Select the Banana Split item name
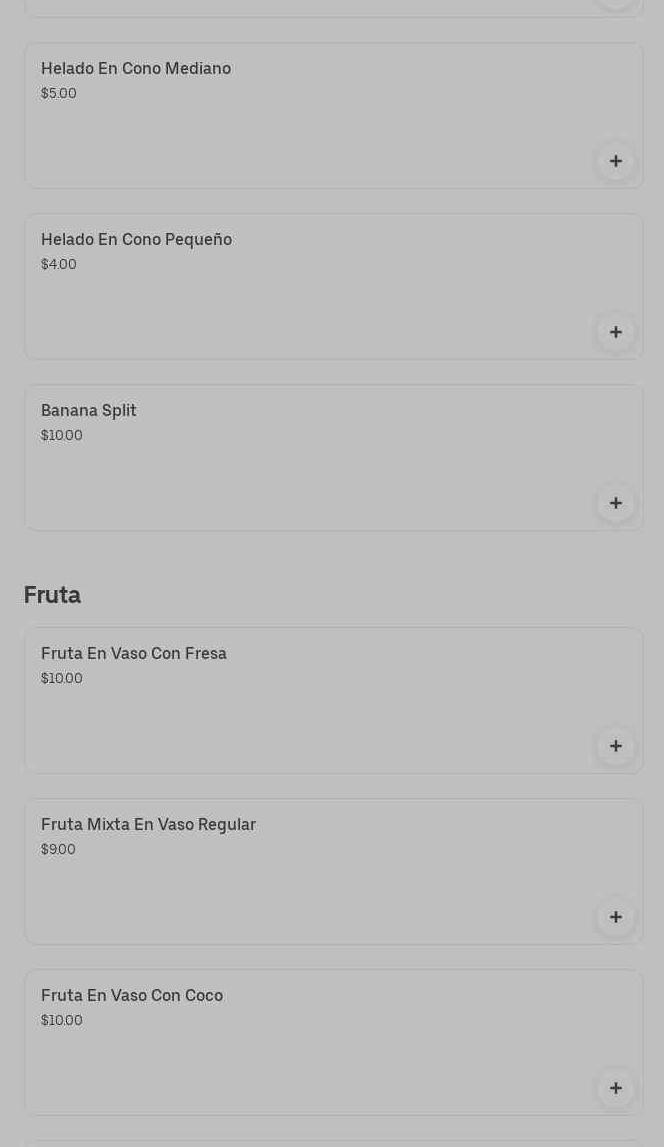The image size is (664, 1147). 89,410
